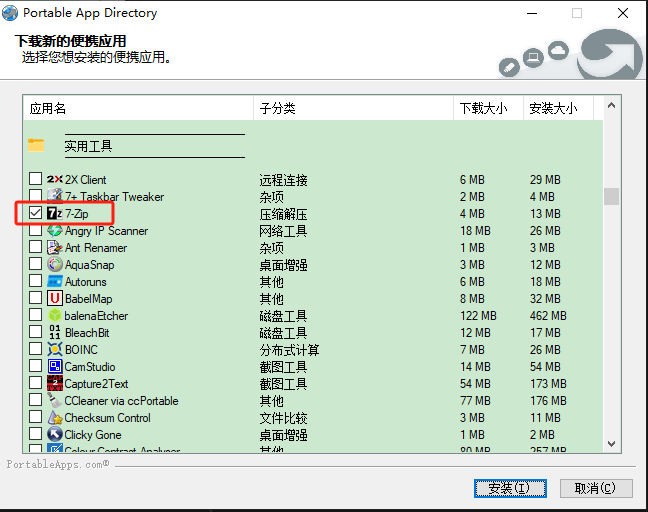
Task: Click the CamStudio app icon
Action: tap(55, 366)
